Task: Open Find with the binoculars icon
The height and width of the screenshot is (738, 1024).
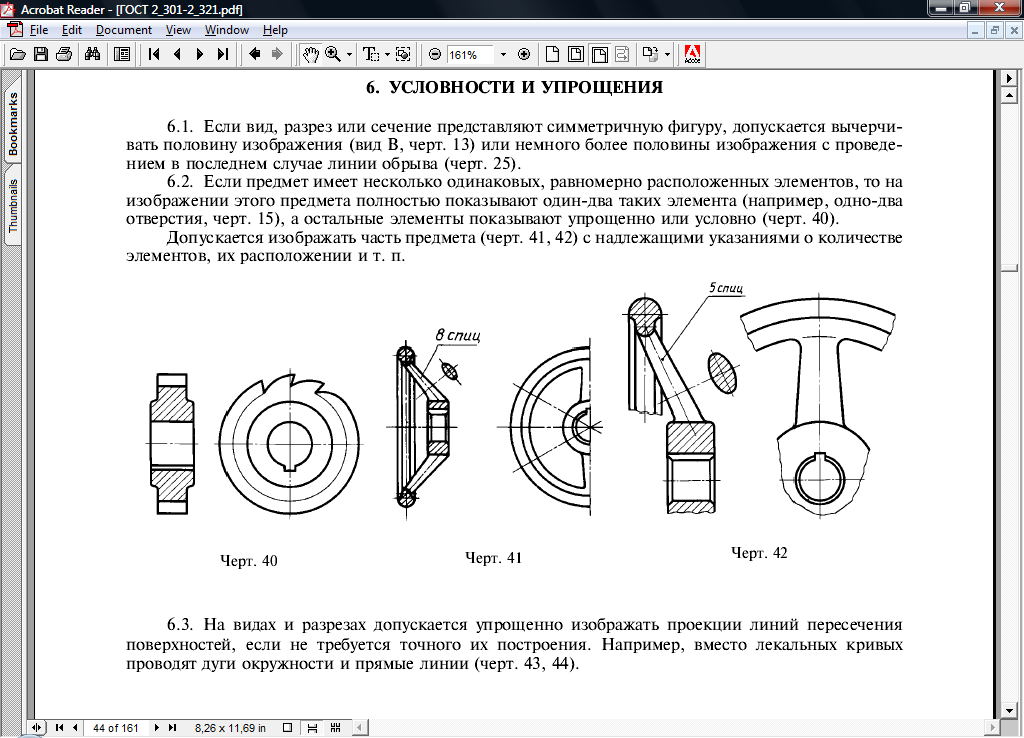Action: pyautogui.click(x=92, y=55)
